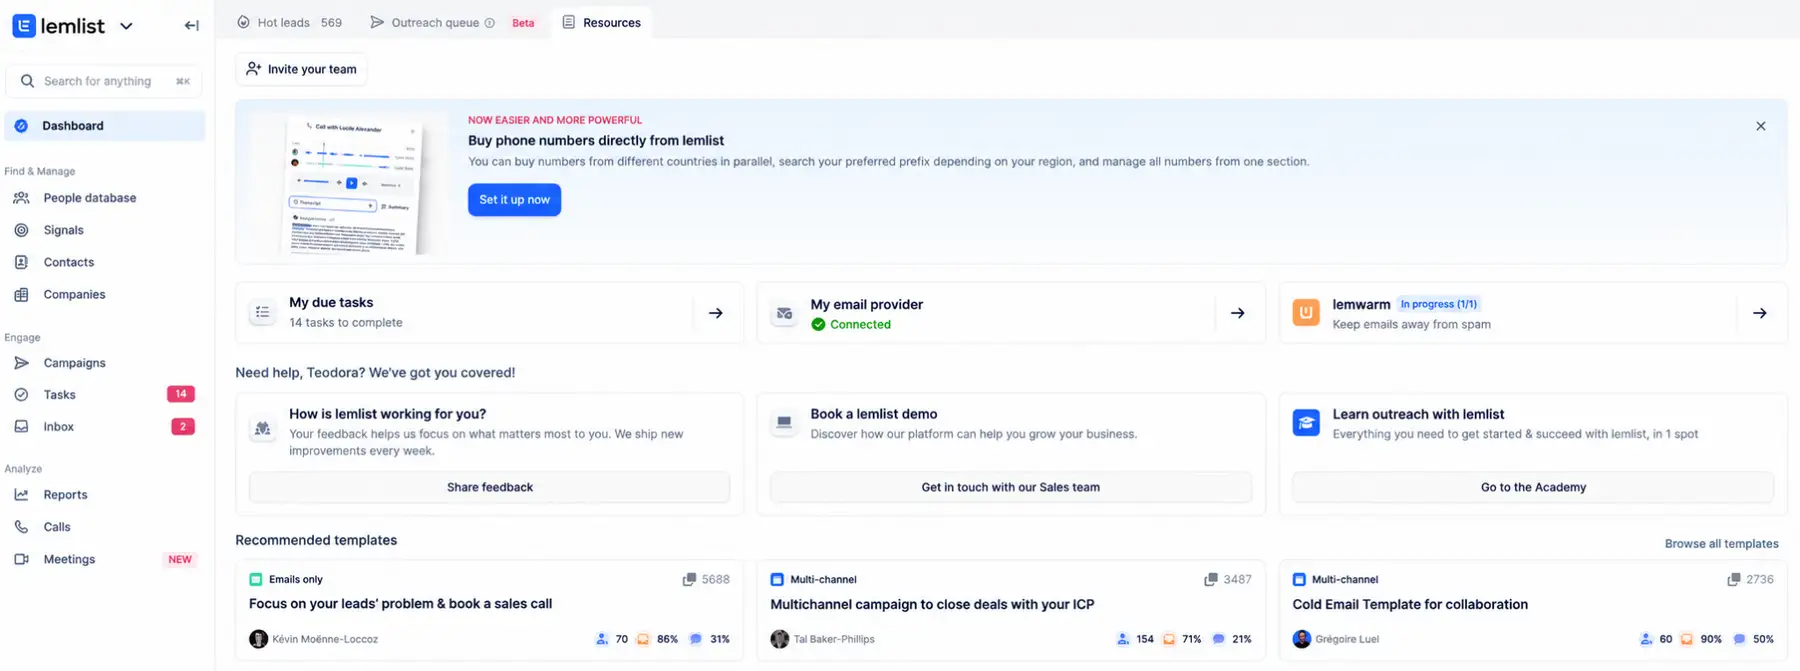Screen dimensions: 1800x671
Task: Click the Book a lemlist demo laptop icon
Action: point(785,423)
